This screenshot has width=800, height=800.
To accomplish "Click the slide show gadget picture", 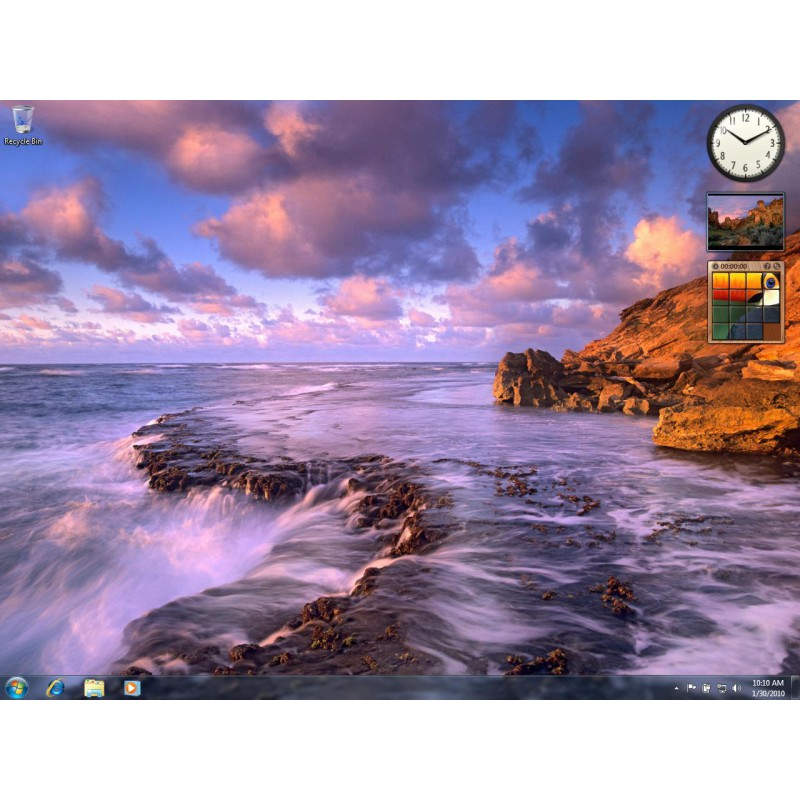I will click(745, 222).
